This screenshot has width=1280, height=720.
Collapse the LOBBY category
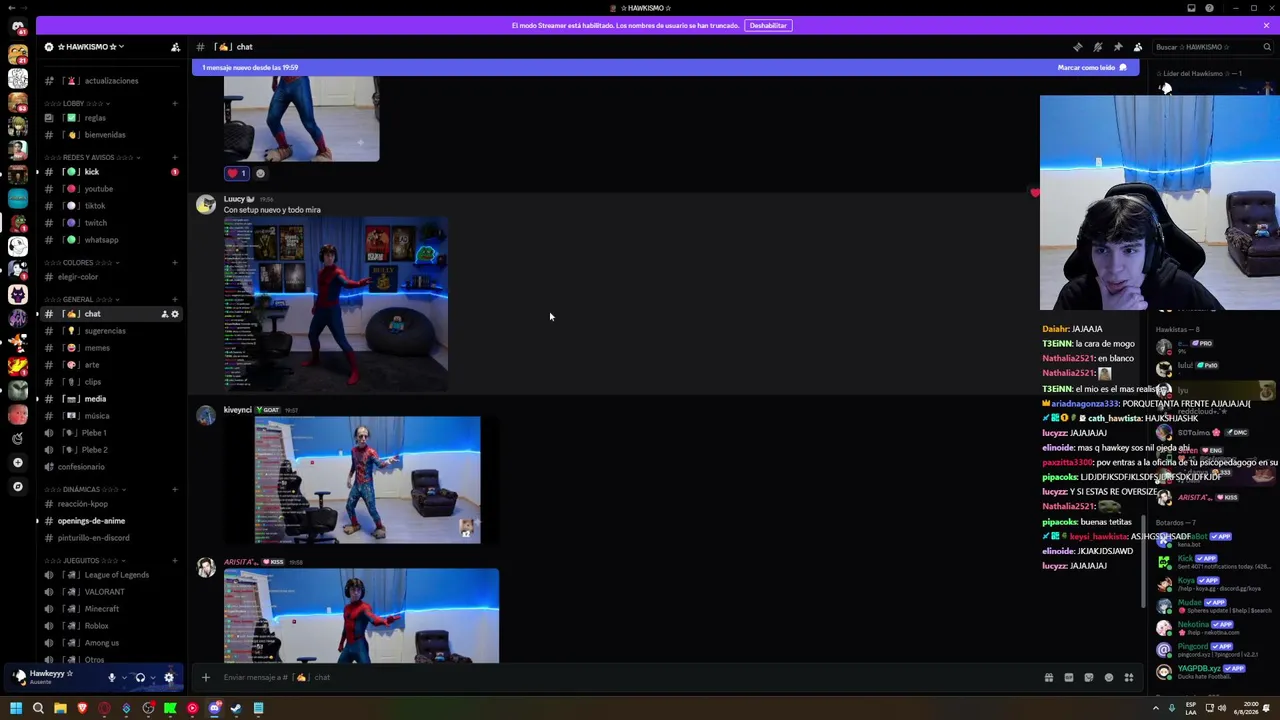(x=76, y=103)
